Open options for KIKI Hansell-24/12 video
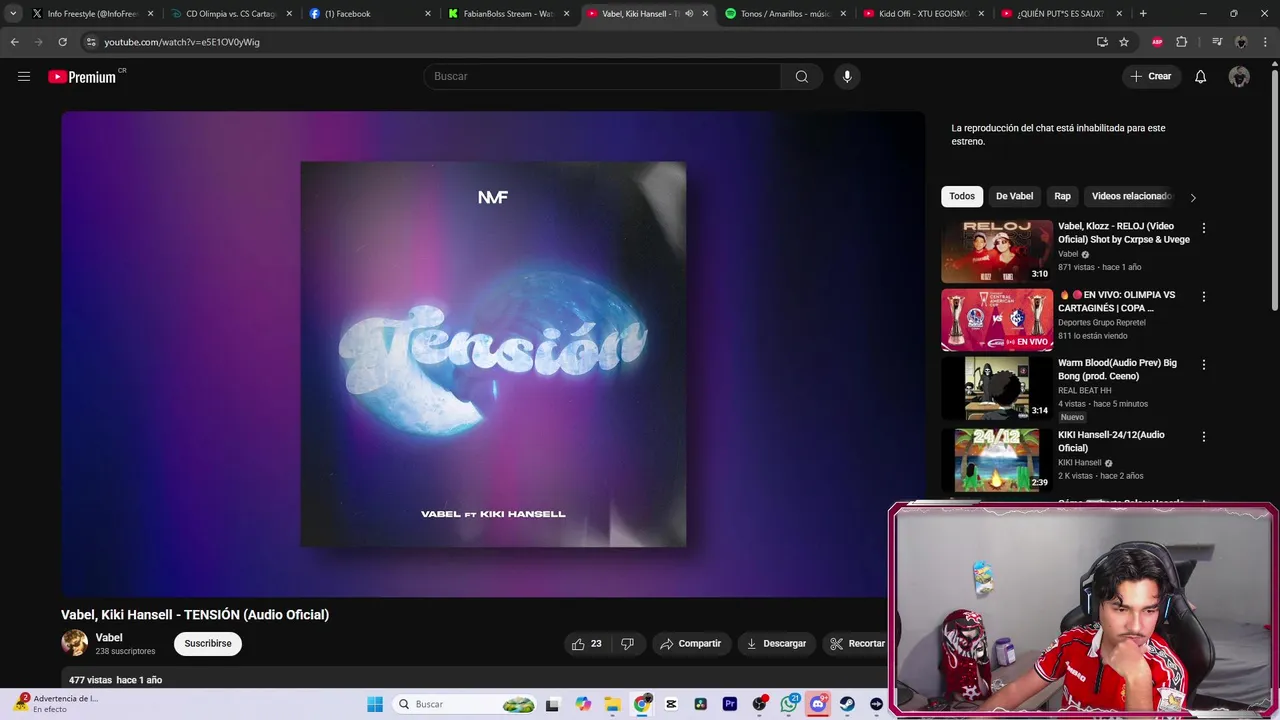Screen dimensions: 1280x720 [1203, 437]
